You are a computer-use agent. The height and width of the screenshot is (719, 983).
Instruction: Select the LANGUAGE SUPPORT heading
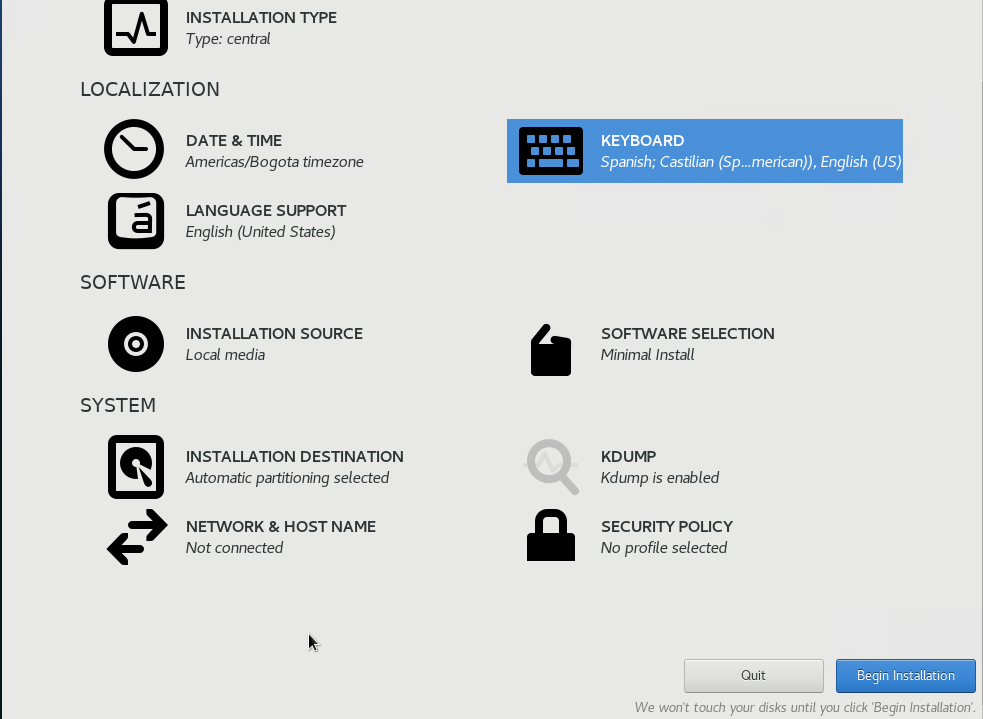click(x=266, y=211)
